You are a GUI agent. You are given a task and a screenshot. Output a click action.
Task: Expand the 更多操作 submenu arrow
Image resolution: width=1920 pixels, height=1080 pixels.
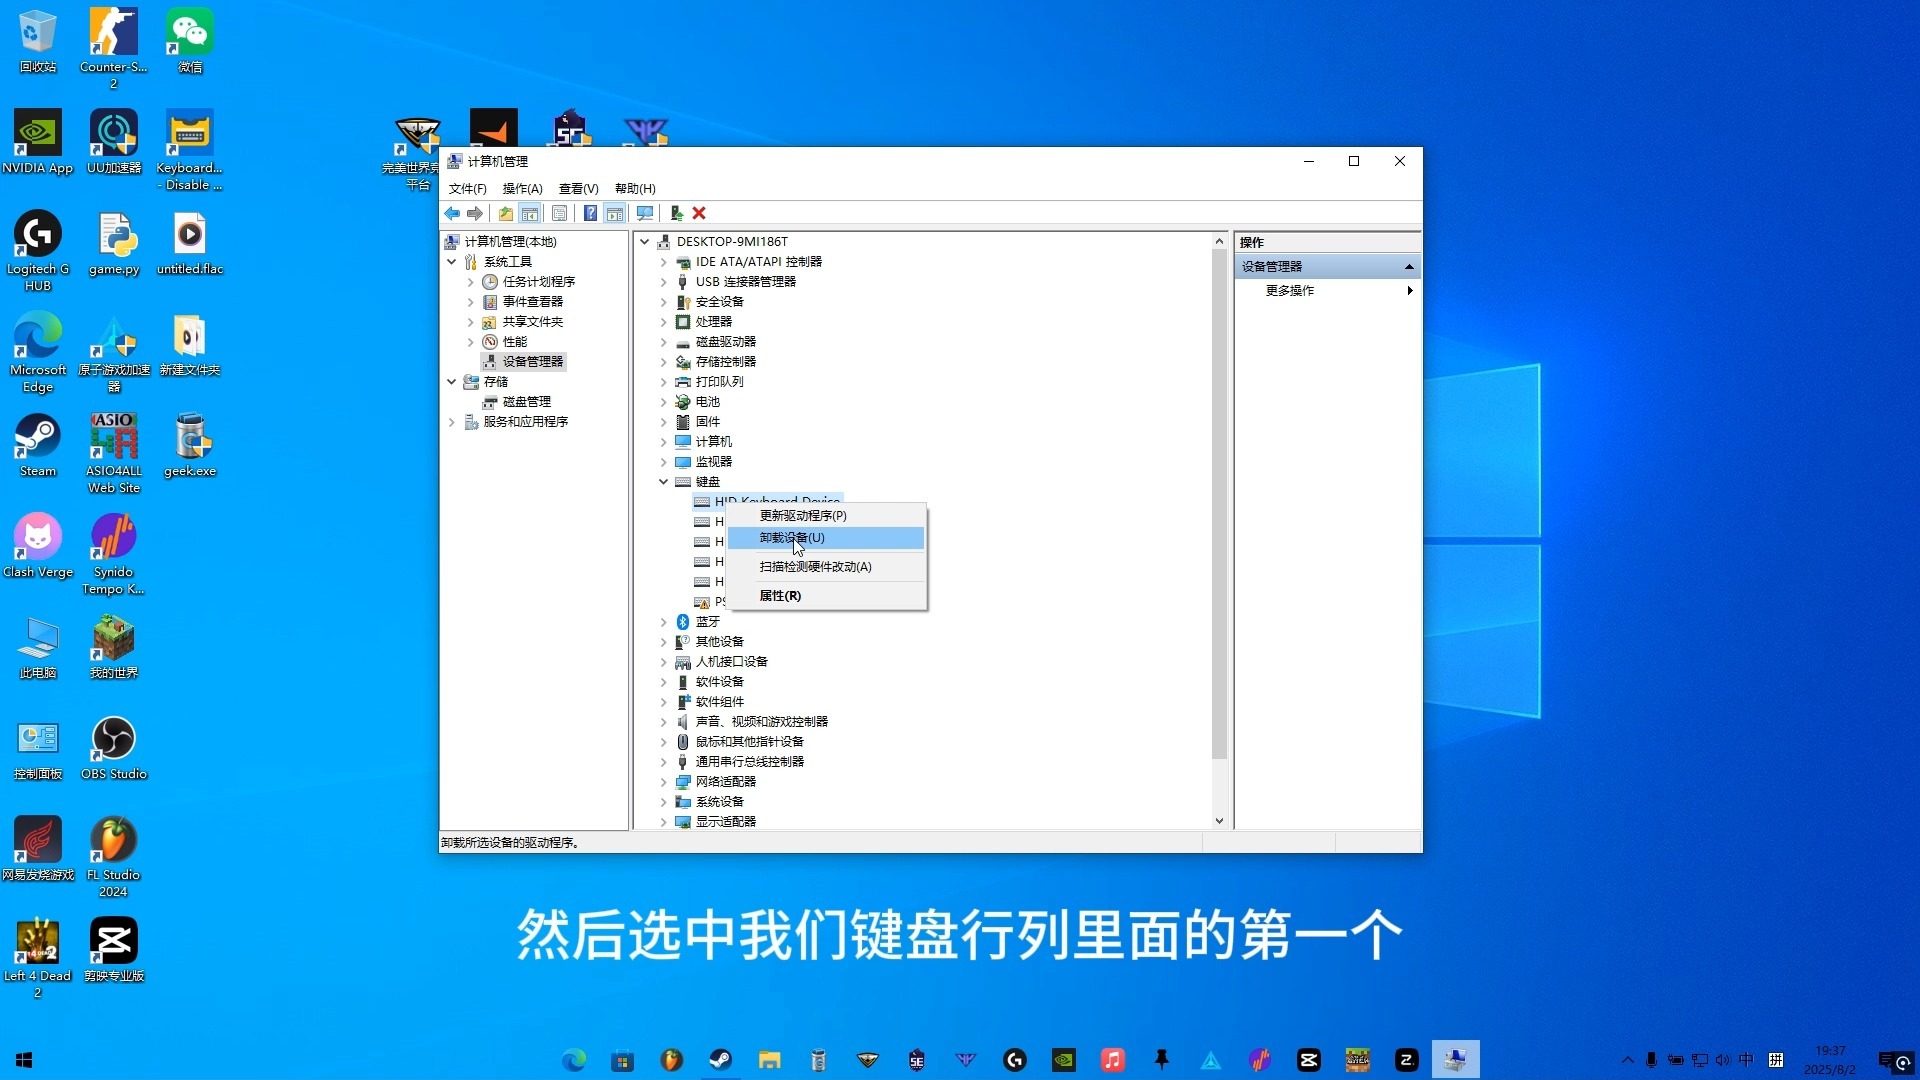pyautogui.click(x=1408, y=291)
